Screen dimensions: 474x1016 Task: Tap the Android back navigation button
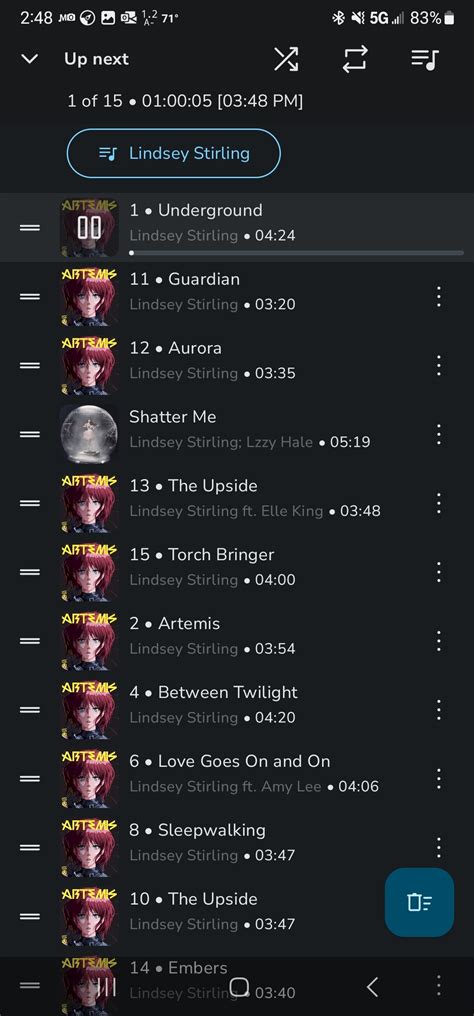coord(372,987)
